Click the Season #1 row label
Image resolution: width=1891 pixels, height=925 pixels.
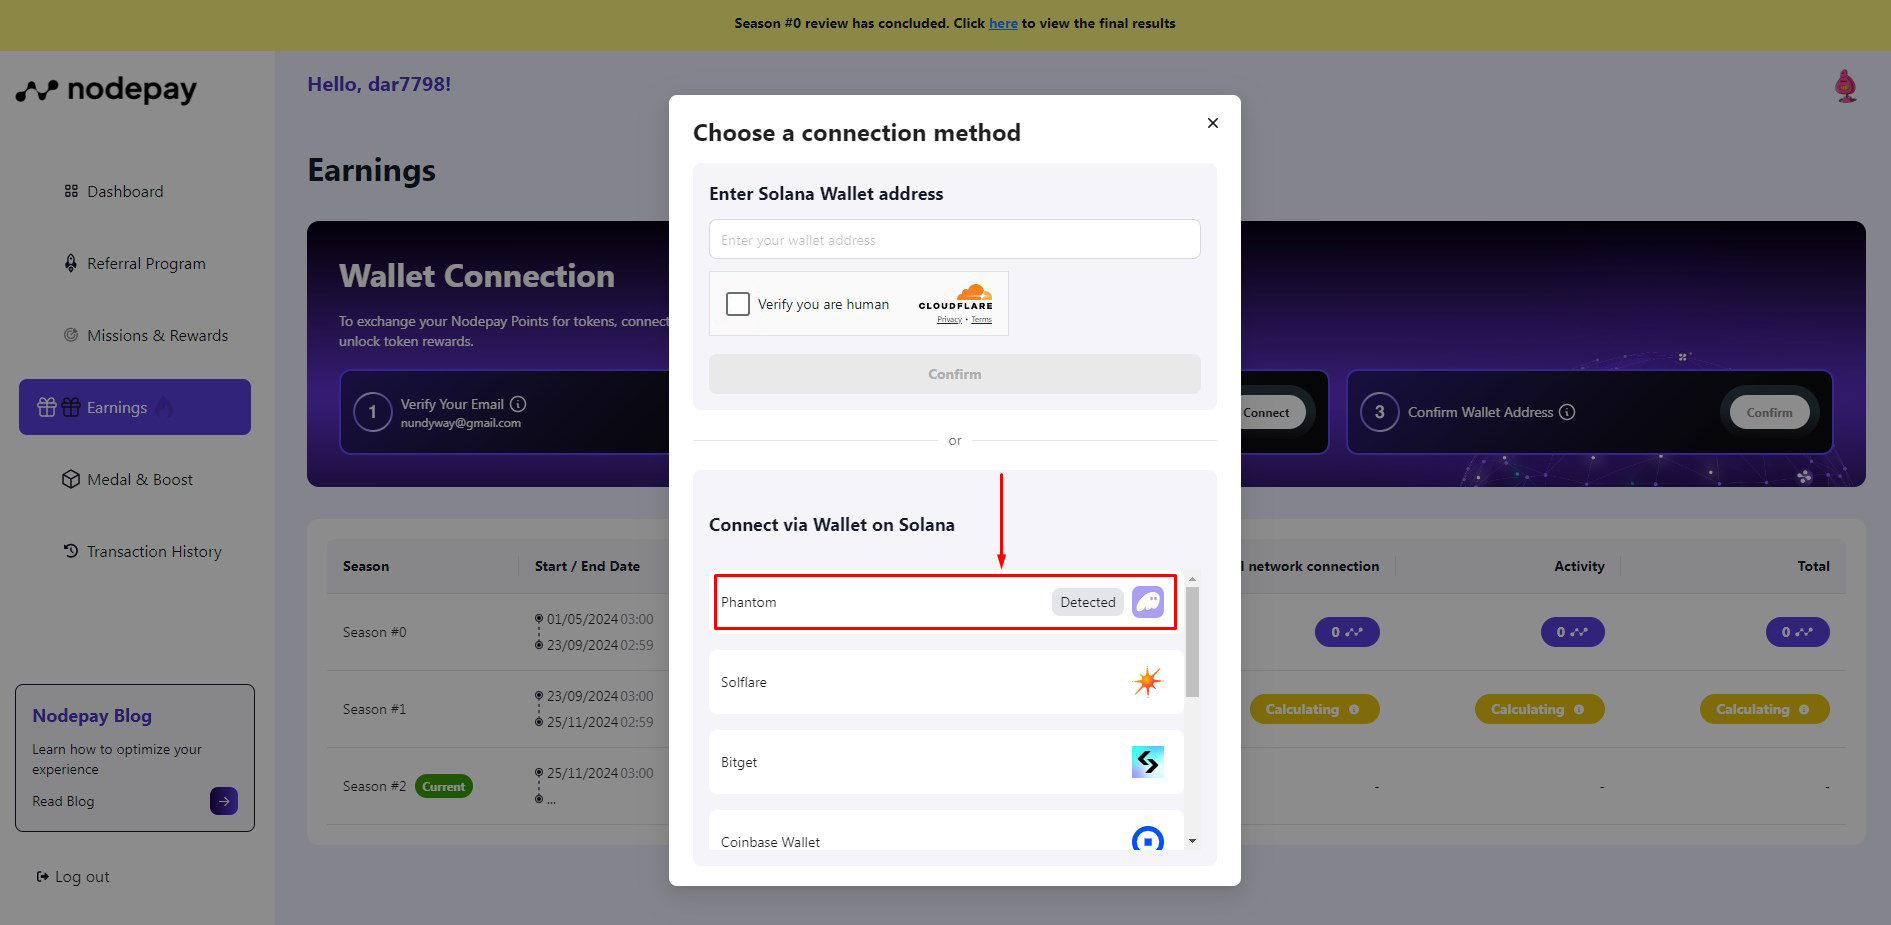click(374, 709)
